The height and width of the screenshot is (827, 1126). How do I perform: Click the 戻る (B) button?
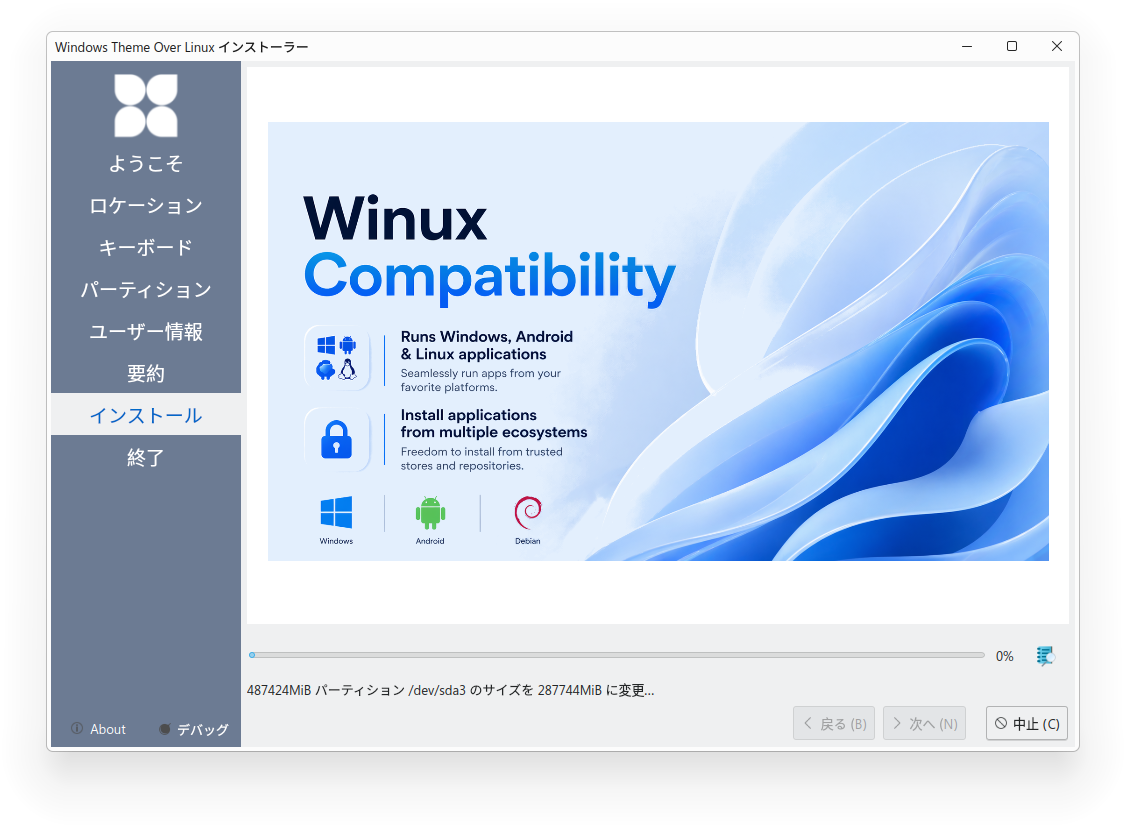coord(834,723)
